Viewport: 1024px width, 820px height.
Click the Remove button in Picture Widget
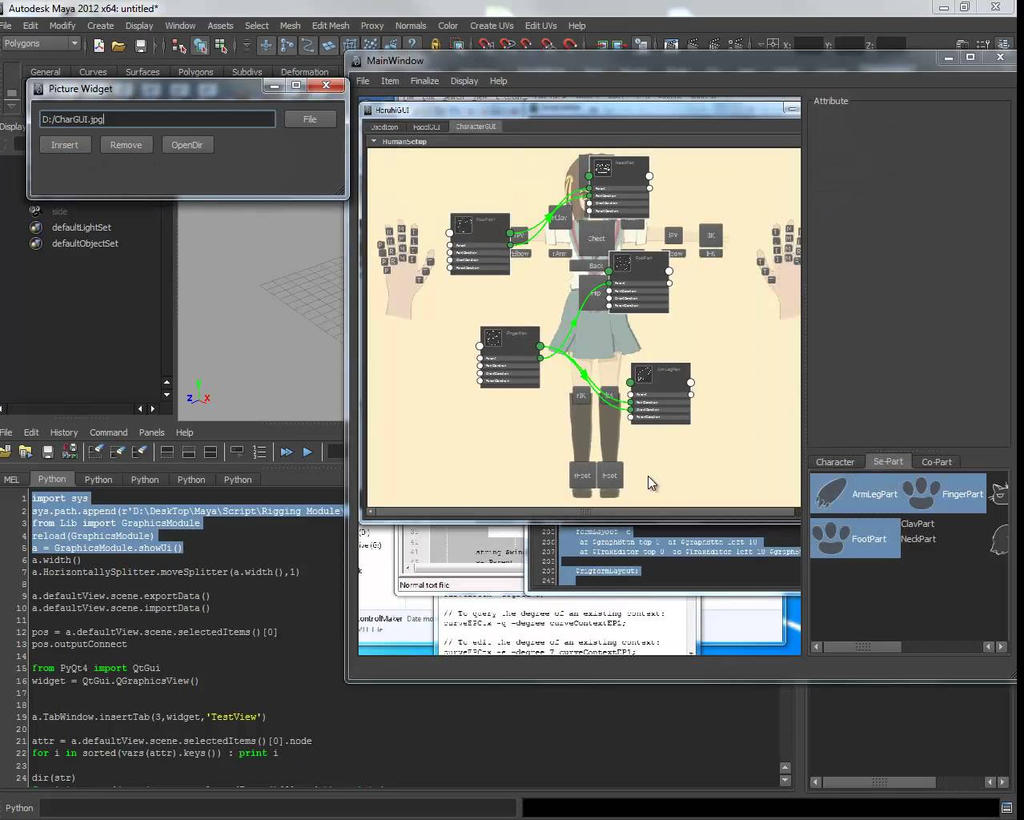(x=126, y=145)
